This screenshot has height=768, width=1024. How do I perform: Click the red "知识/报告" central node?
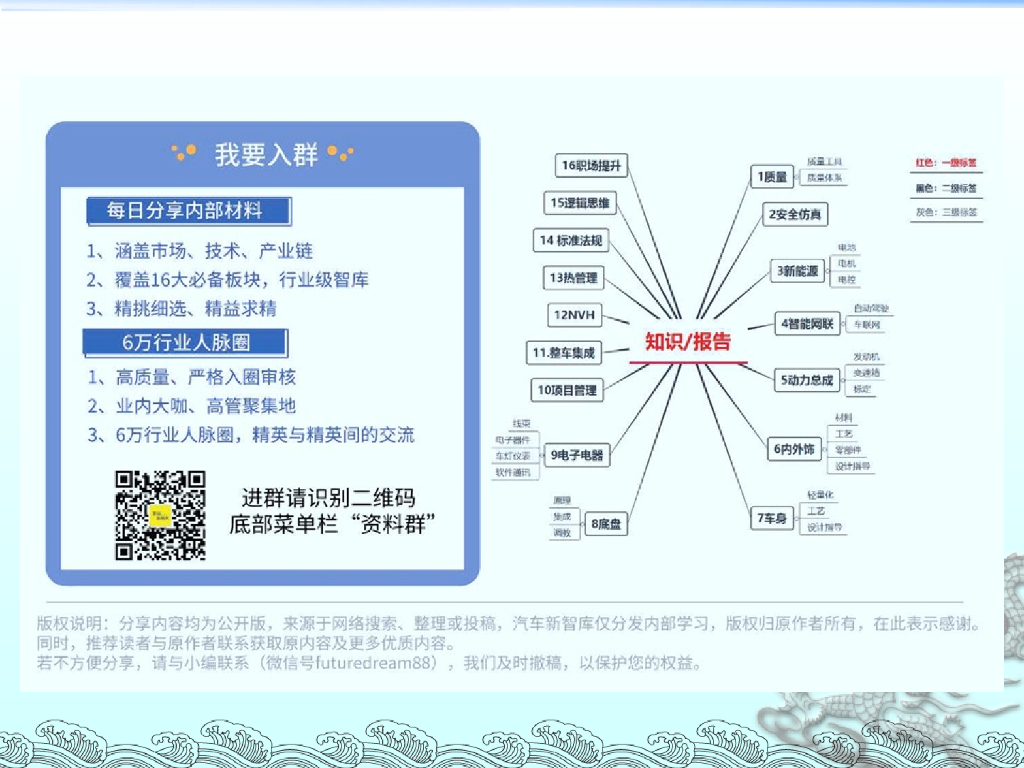click(x=689, y=341)
